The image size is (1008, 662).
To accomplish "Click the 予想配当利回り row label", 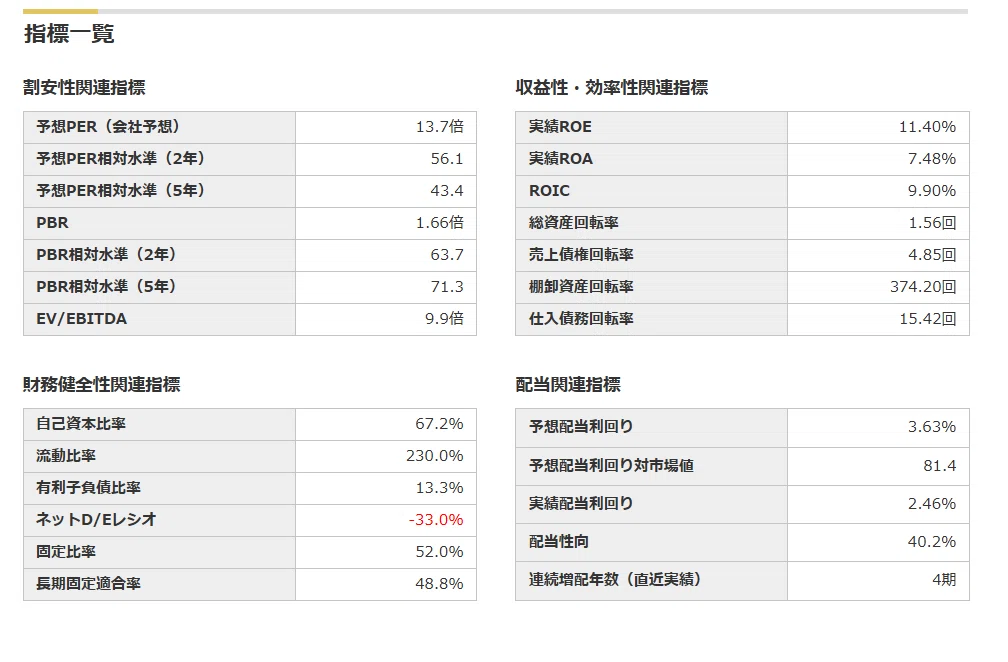I will click(580, 427).
